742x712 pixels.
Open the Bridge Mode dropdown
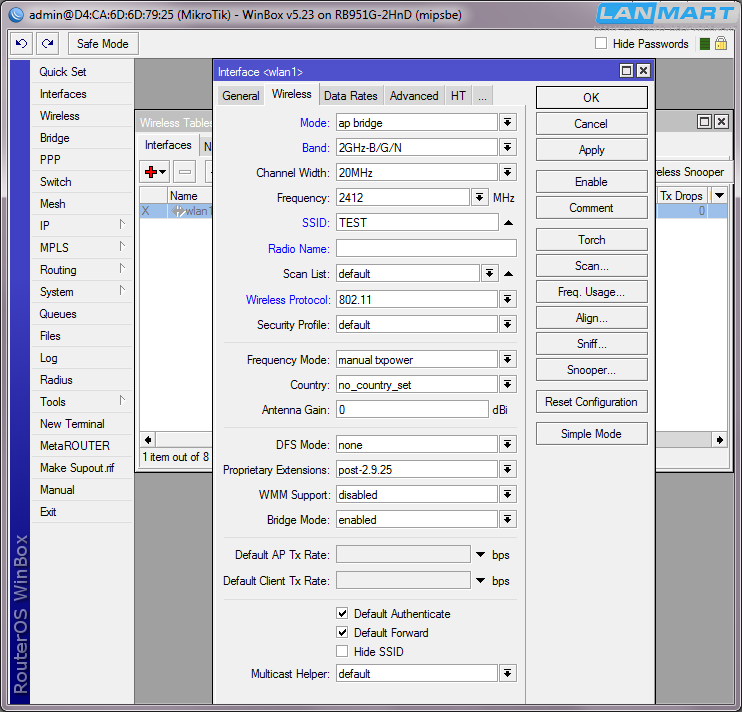pyautogui.click(x=507, y=520)
